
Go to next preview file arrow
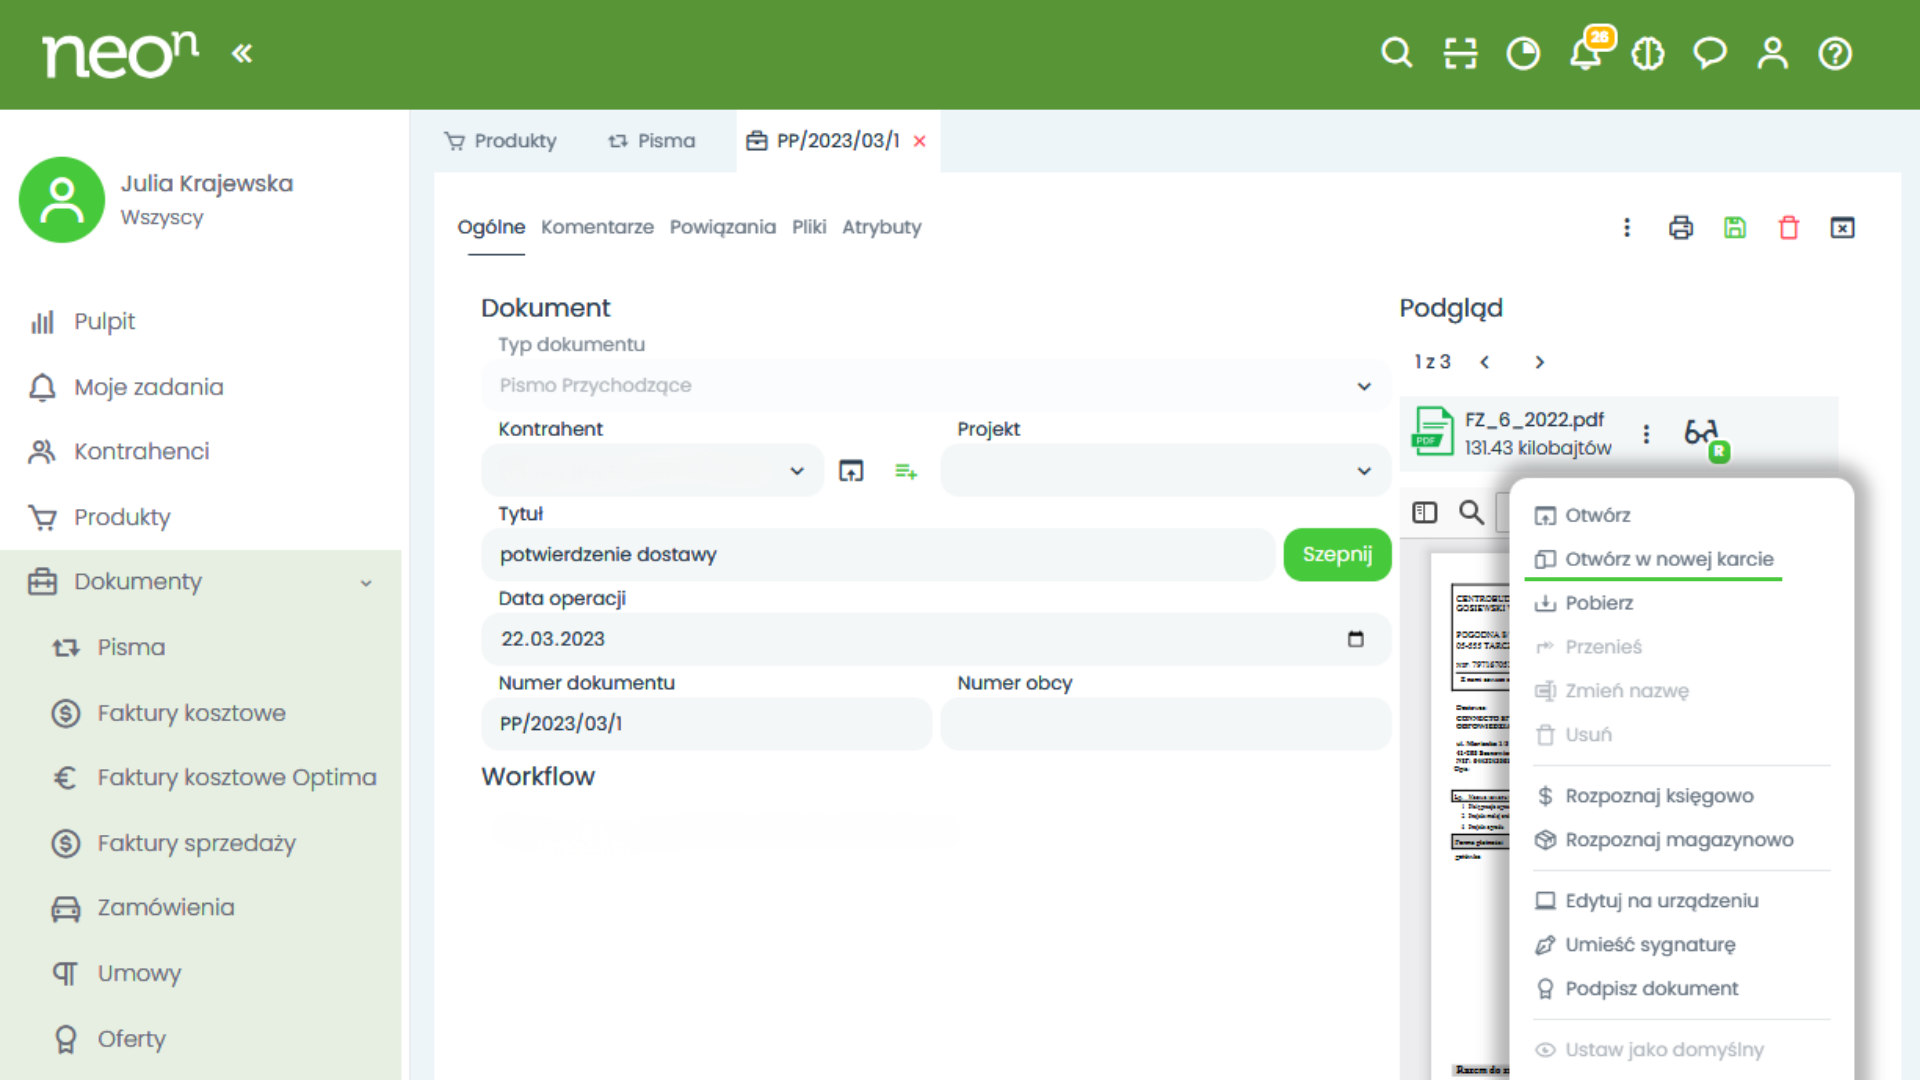tap(1540, 362)
